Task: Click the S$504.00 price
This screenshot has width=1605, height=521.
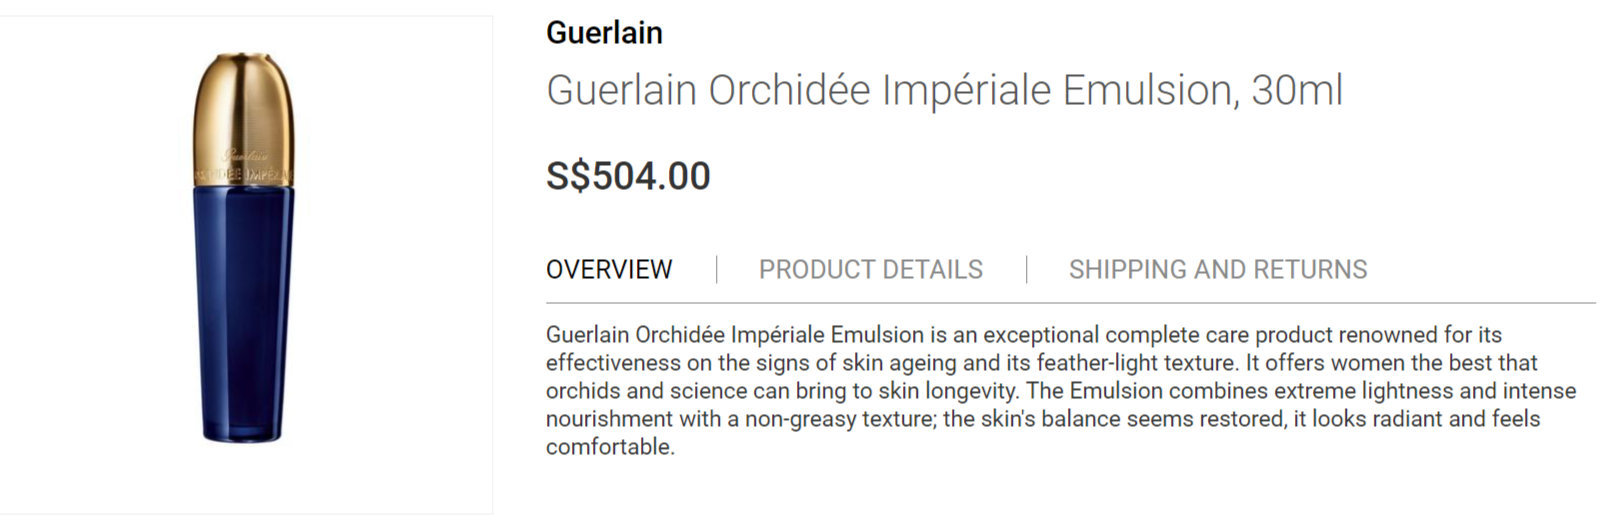Action: pos(628,176)
